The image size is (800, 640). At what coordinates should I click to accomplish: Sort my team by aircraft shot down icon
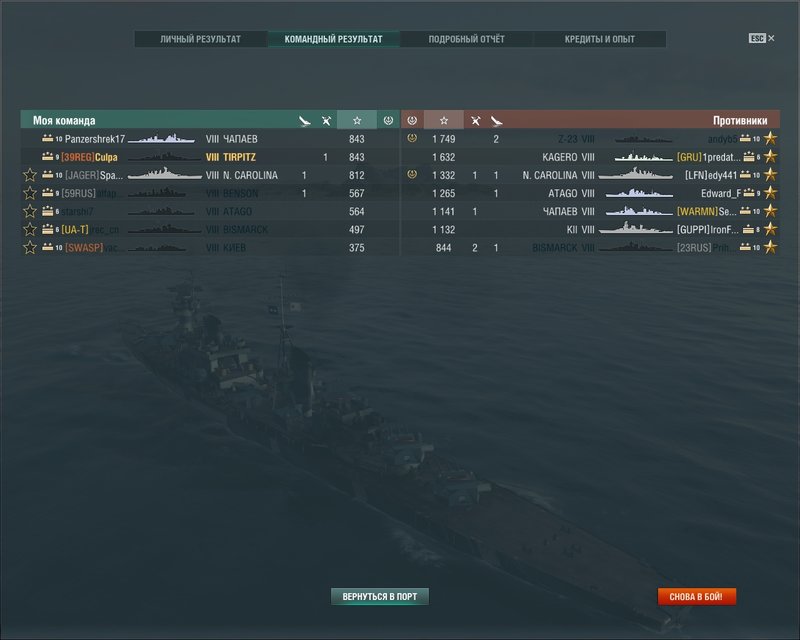[x=305, y=121]
